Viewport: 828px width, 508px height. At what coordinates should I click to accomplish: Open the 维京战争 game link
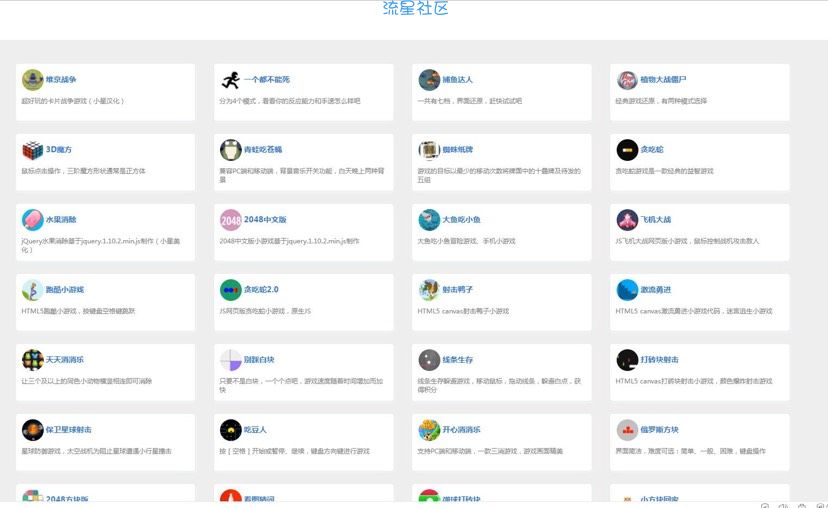click(x=61, y=80)
